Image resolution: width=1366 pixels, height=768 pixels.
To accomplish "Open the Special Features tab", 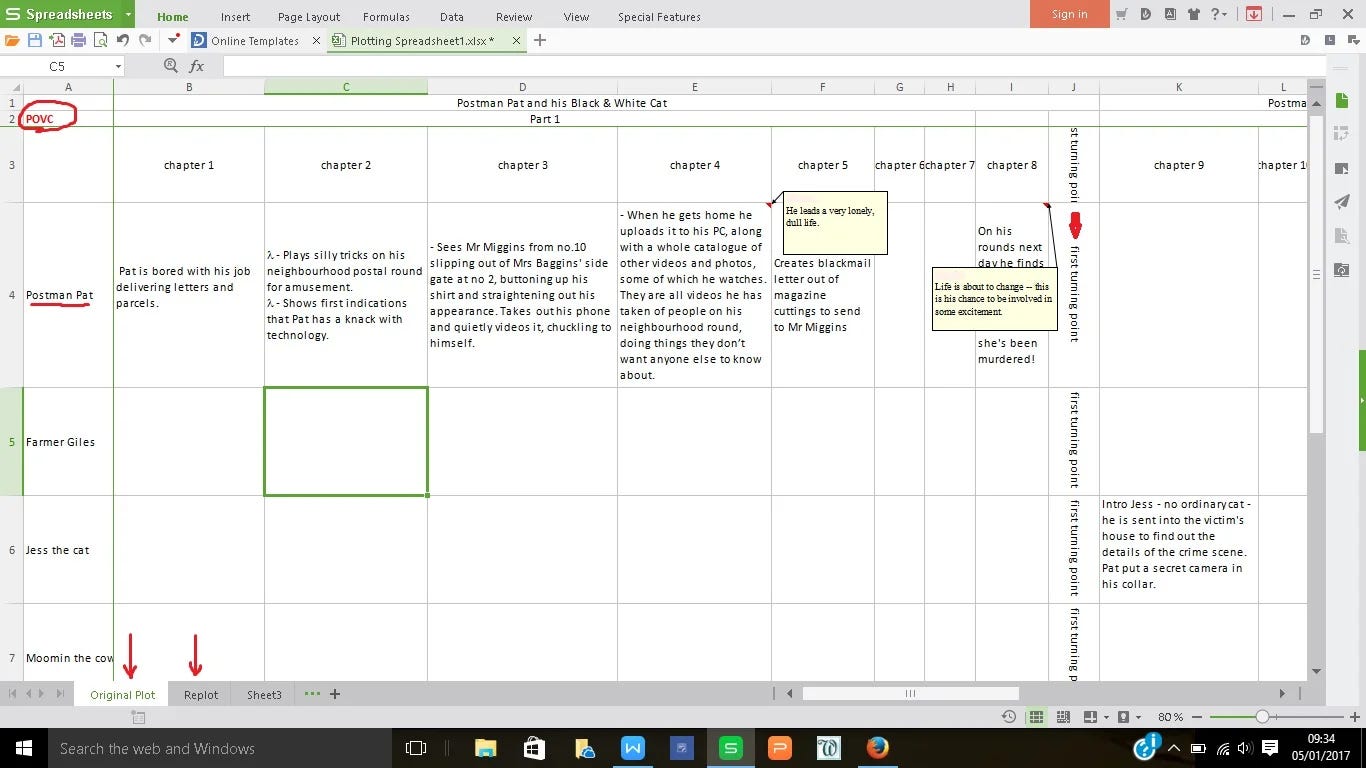I will (659, 16).
